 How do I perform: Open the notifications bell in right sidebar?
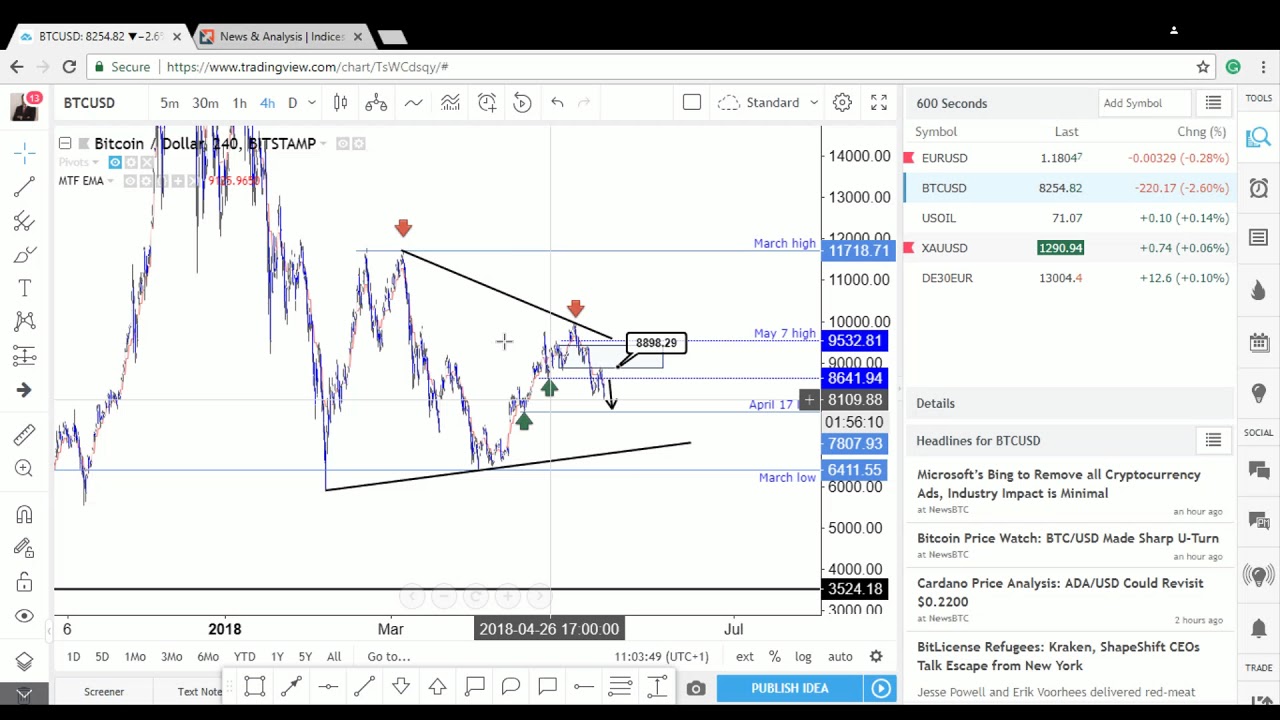tap(1259, 628)
